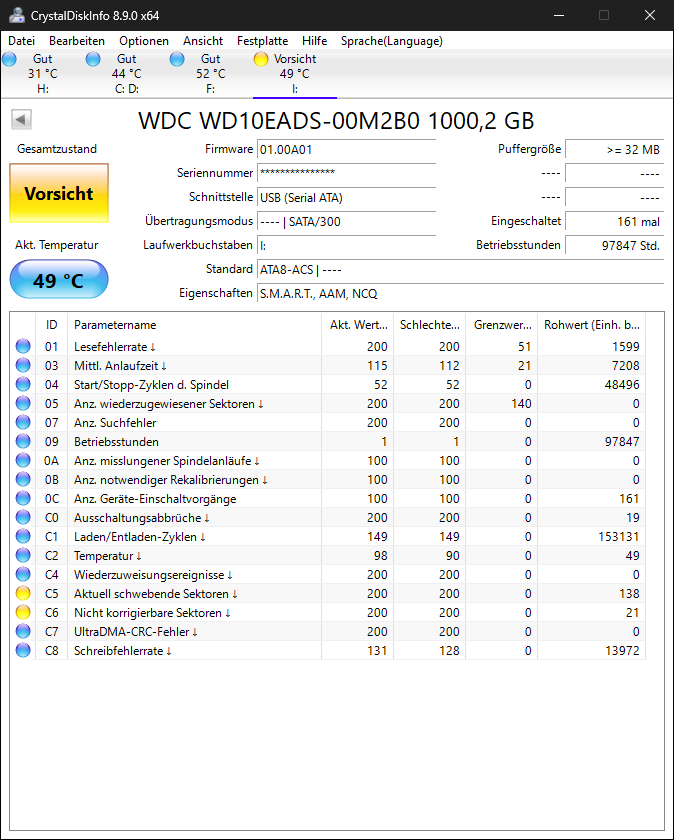Click status orb of UltraDMA-CRC-Fehler row
This screenshot has height=840, width=674.
(x=23, y=632)
